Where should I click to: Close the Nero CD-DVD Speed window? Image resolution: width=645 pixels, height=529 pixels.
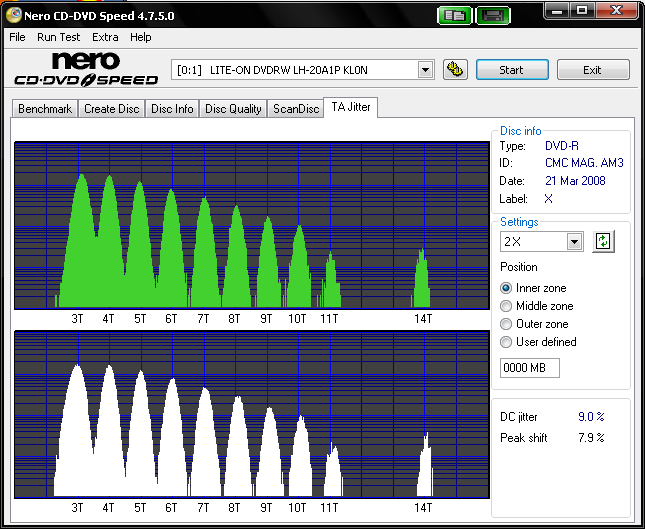617,11
